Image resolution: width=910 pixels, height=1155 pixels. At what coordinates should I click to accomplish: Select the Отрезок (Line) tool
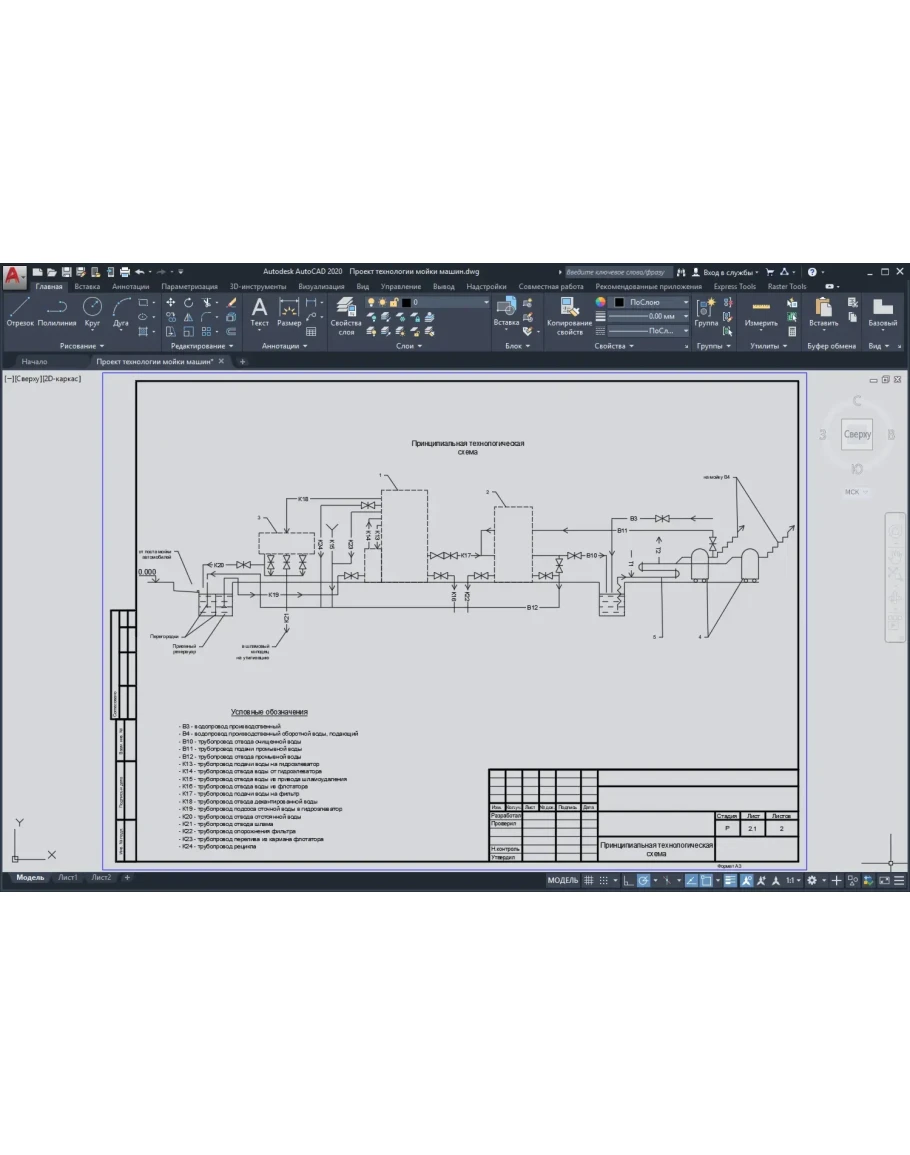click(20, 310)
